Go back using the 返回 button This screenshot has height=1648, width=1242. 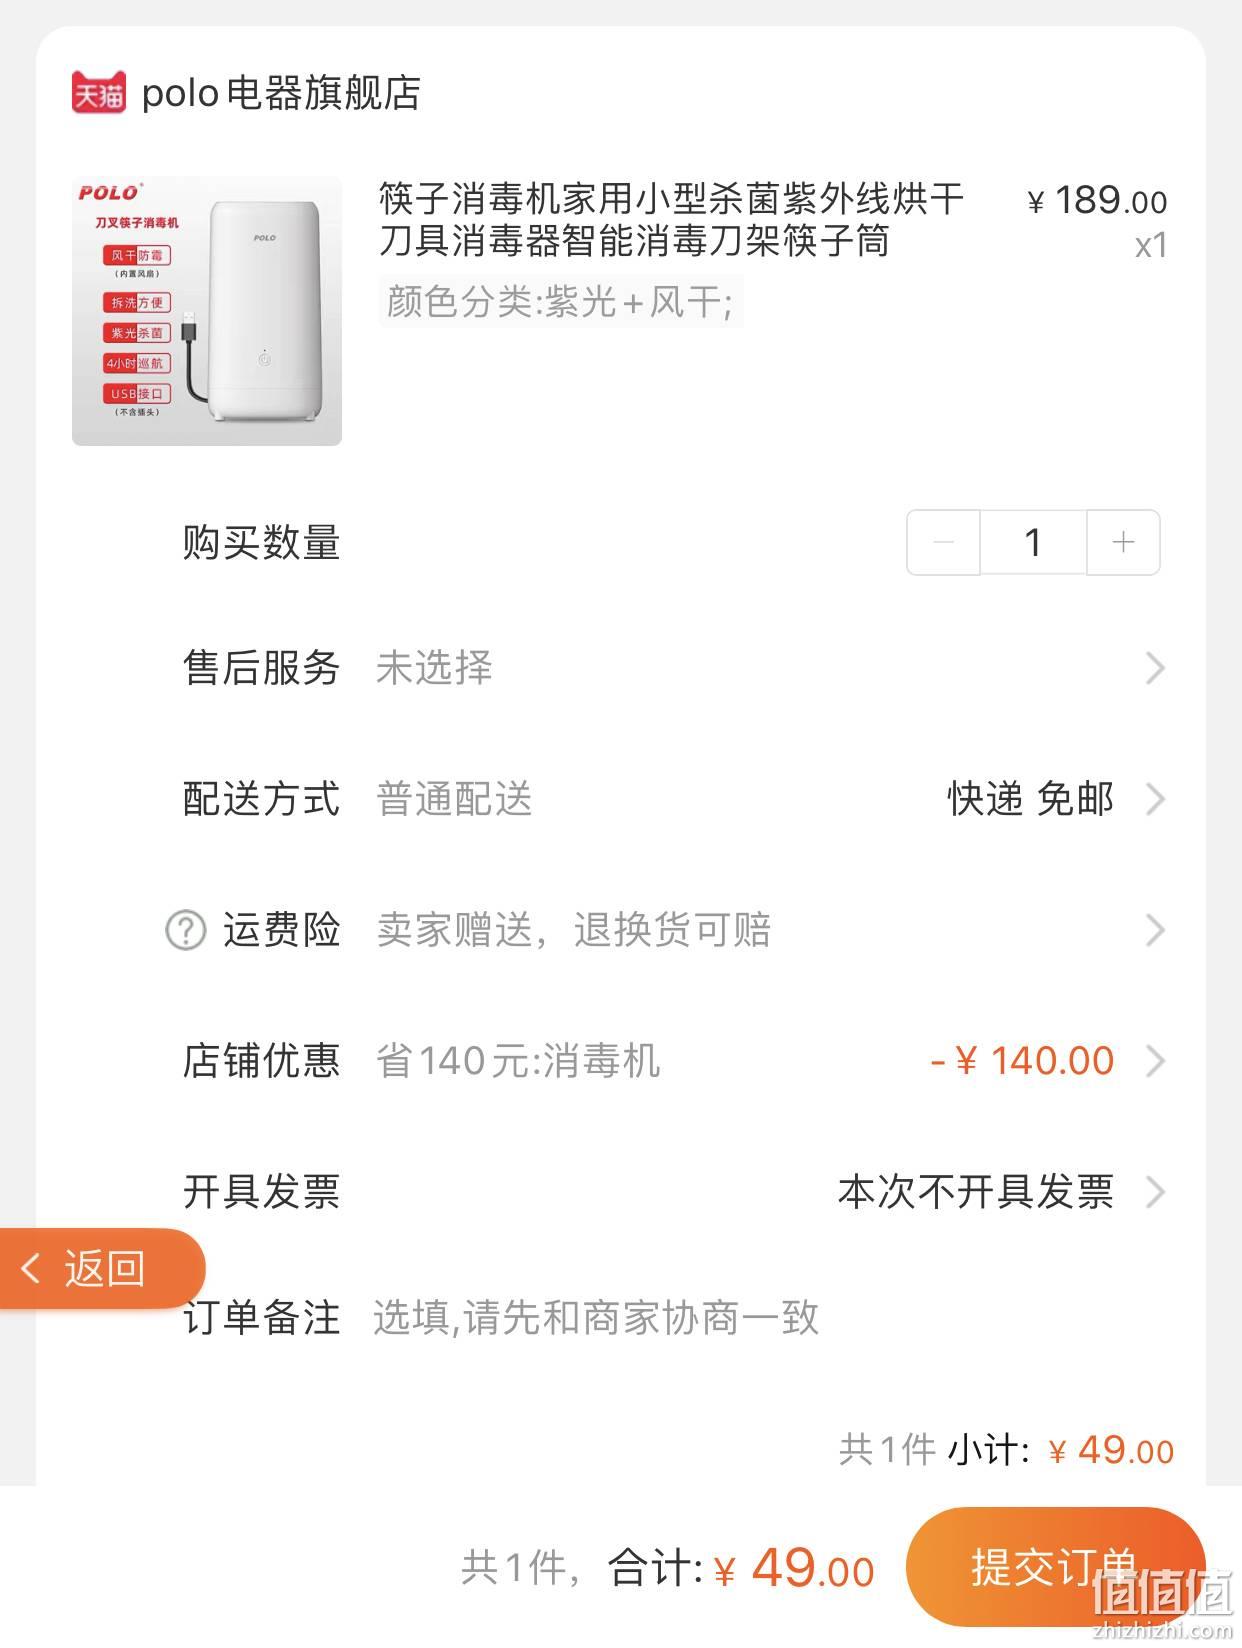102,1269
